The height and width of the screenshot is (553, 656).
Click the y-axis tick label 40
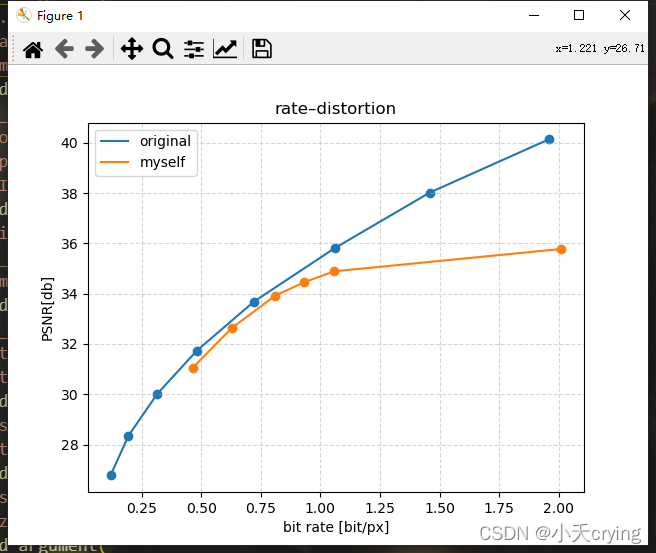(x=69, y=143)
